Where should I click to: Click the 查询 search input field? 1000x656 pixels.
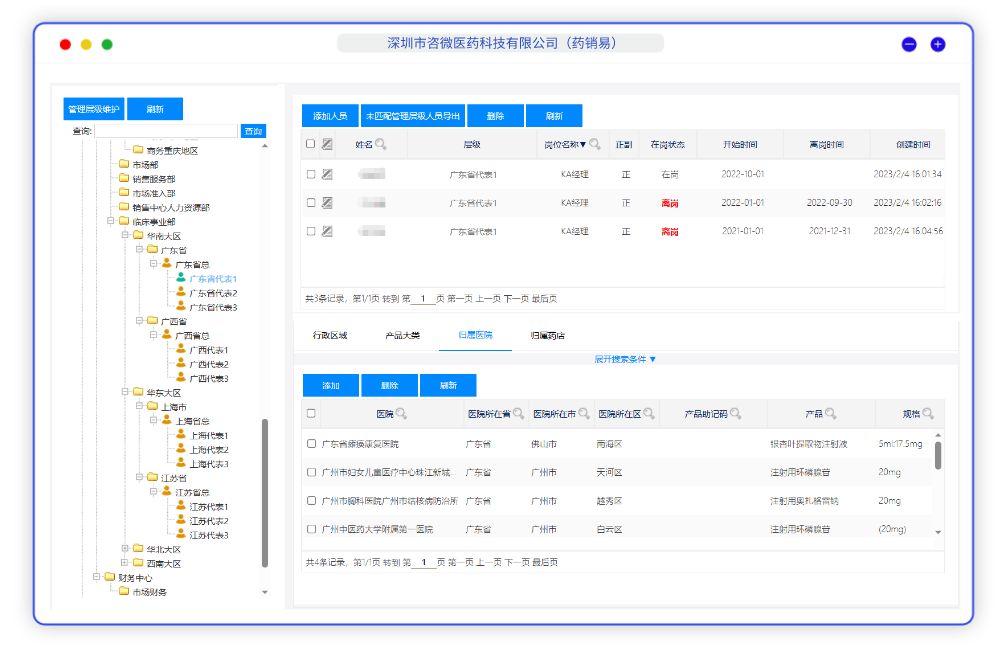166,131
